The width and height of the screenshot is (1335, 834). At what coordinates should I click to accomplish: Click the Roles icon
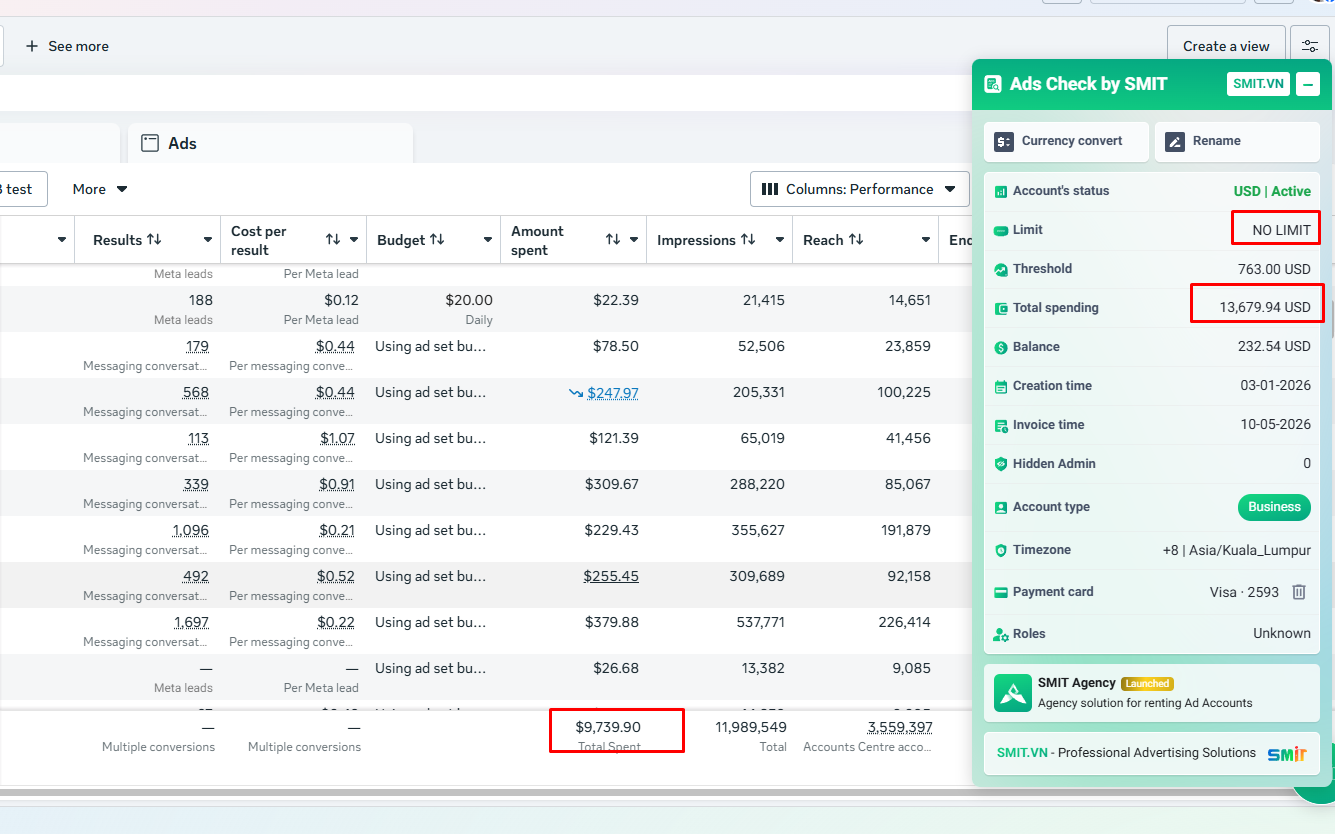click(x=1001, y=634)
